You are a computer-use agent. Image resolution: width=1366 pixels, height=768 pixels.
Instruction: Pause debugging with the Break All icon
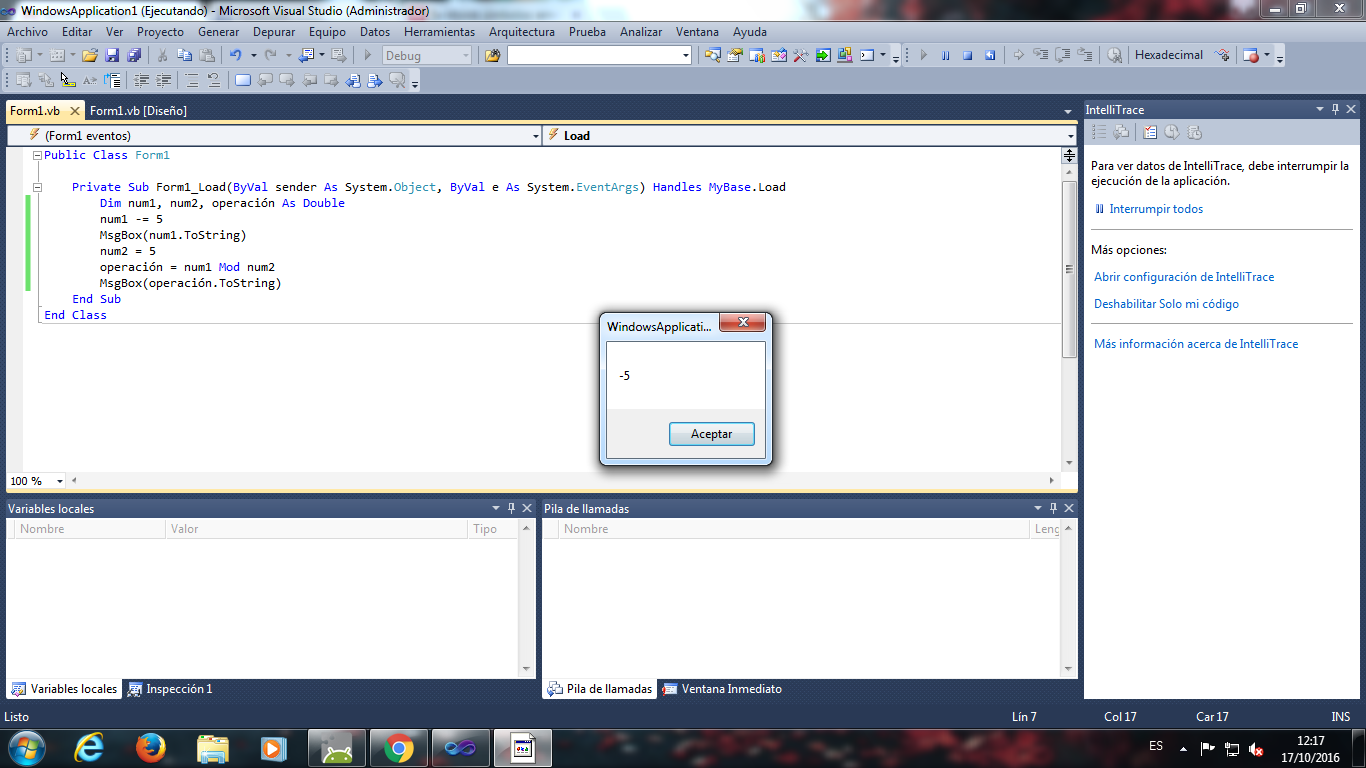(945, 56)
